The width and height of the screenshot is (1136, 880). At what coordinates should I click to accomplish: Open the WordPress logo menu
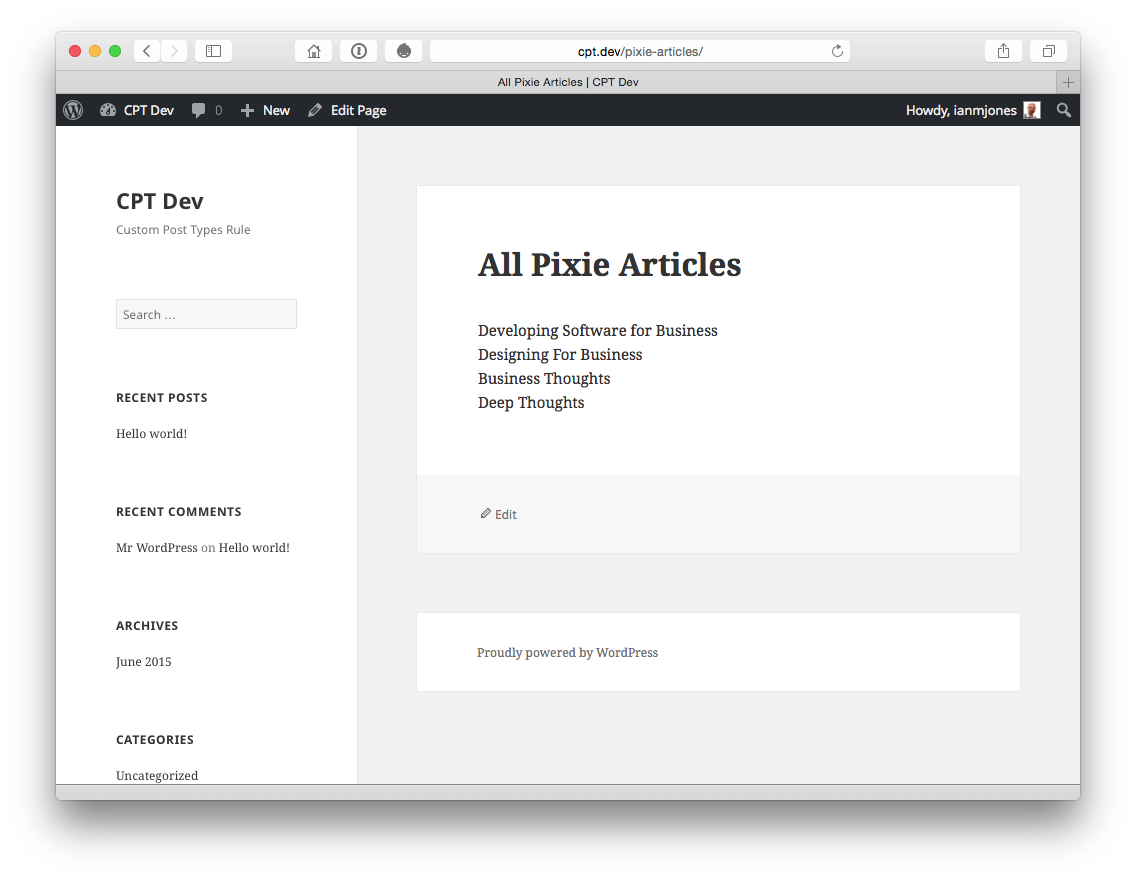tap(73, 110)
